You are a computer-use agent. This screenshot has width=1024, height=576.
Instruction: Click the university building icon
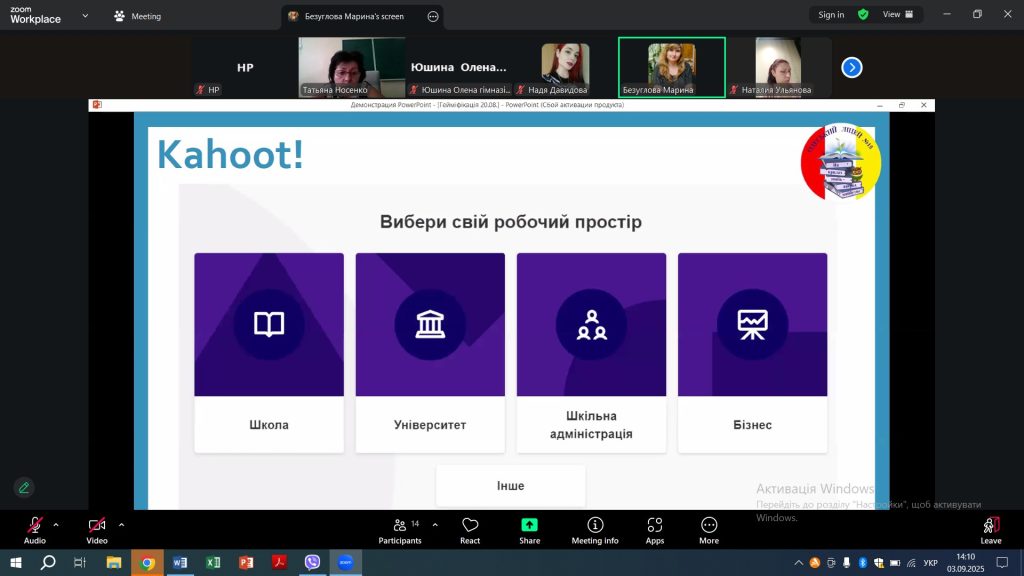(430, 324)
